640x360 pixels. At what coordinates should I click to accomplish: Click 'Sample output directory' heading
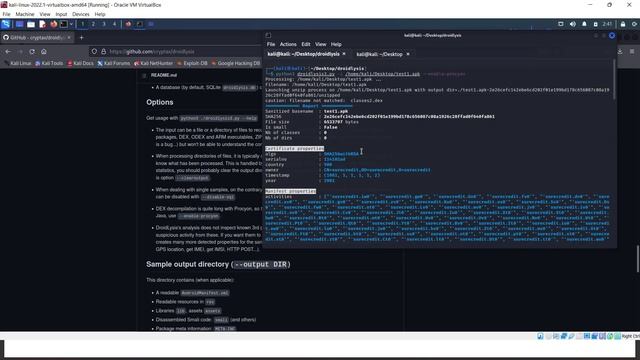[218, 264]
